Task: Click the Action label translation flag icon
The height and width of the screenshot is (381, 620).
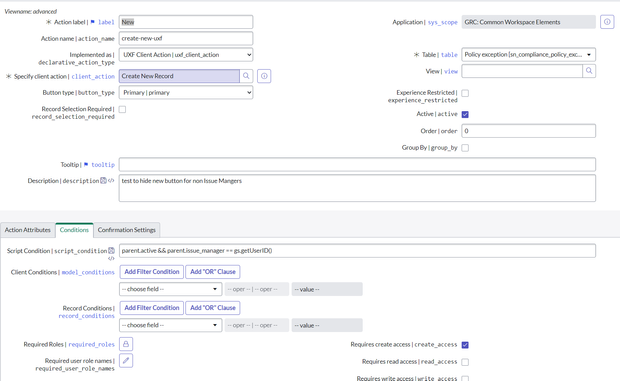Action: (93, 22)
